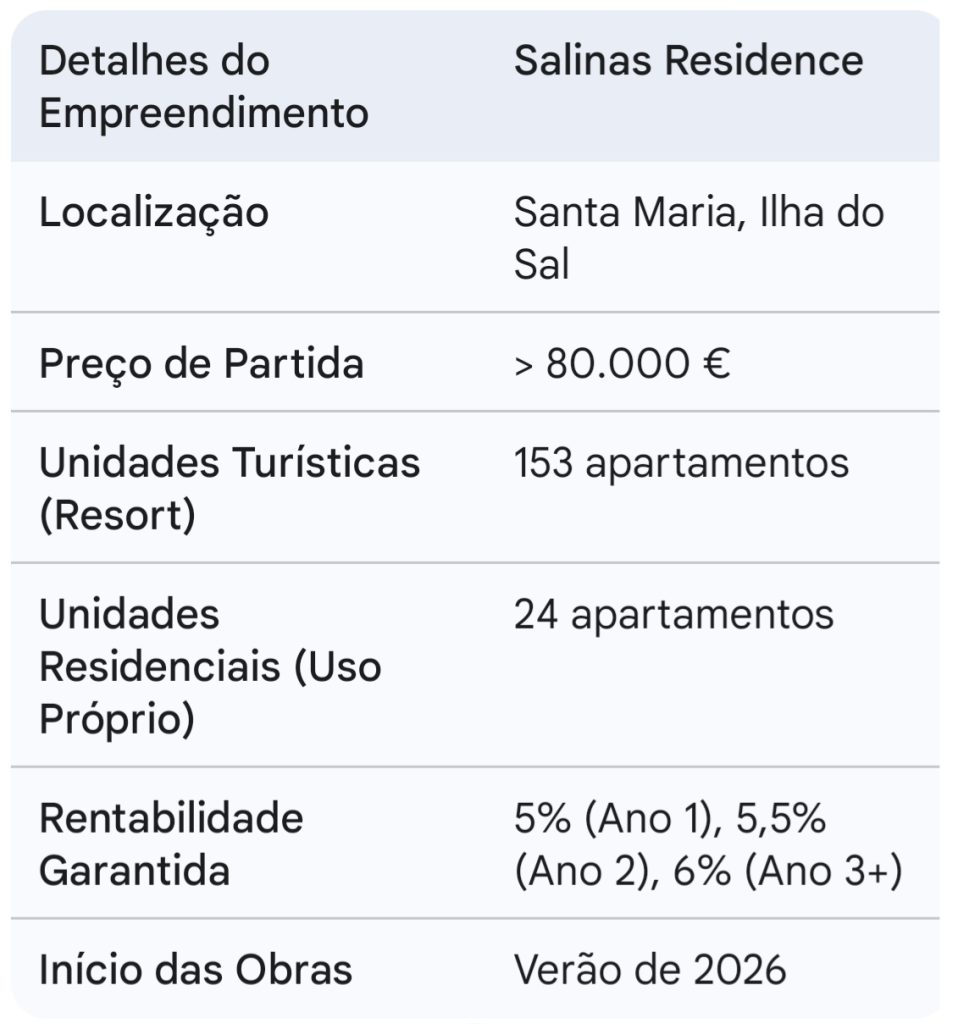
Task: Click the "Início das Obras" label
Action: pyautogui.click(x=195, y=970)
